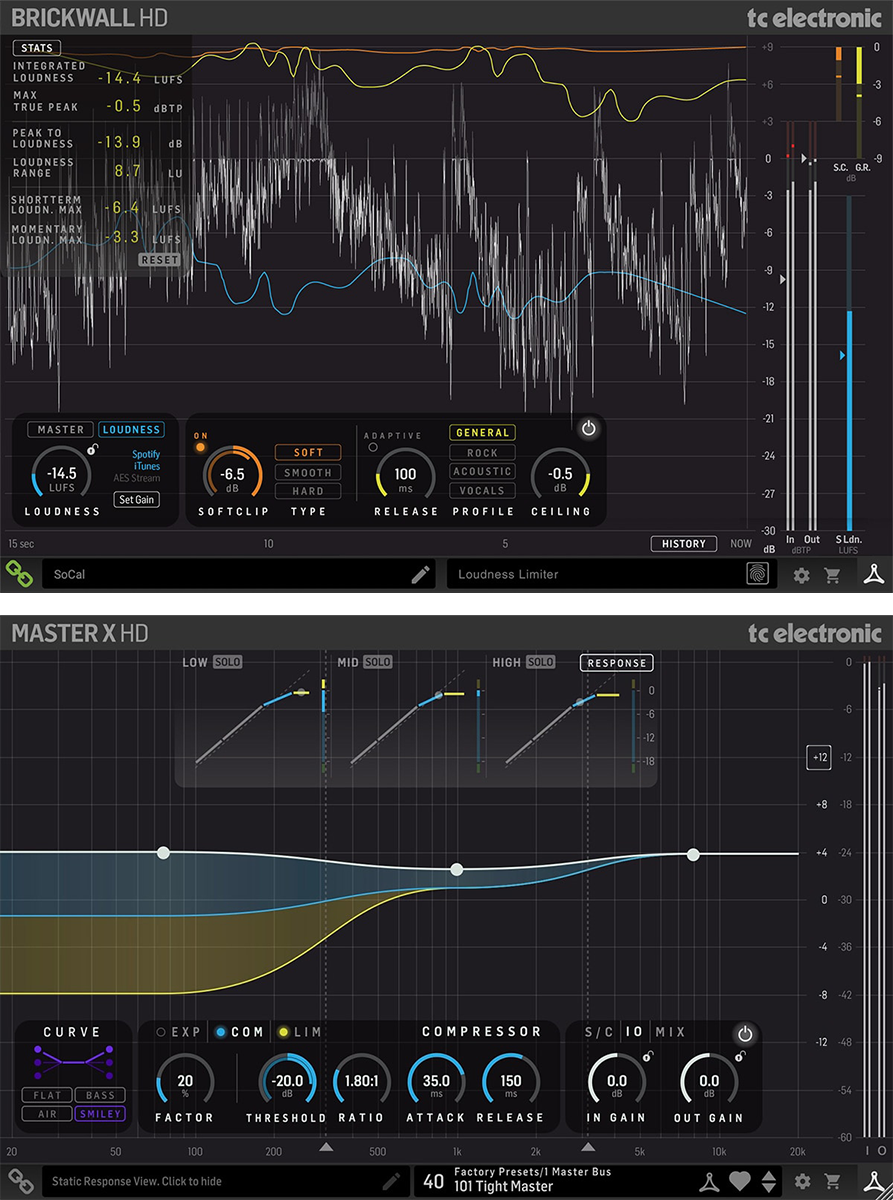Solo the MID band
The image size is (893, 1200).
pos(378,662)
